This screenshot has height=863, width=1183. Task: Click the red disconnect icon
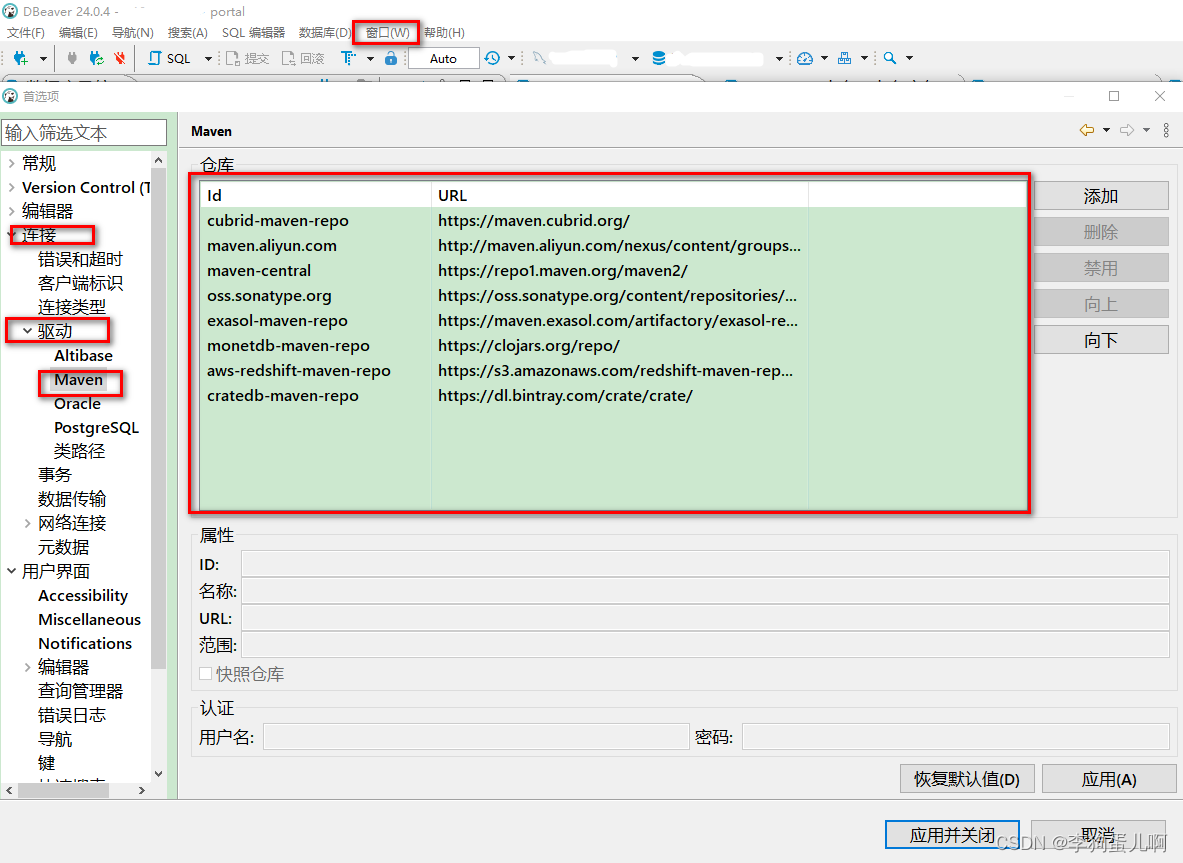pos(119,58)
